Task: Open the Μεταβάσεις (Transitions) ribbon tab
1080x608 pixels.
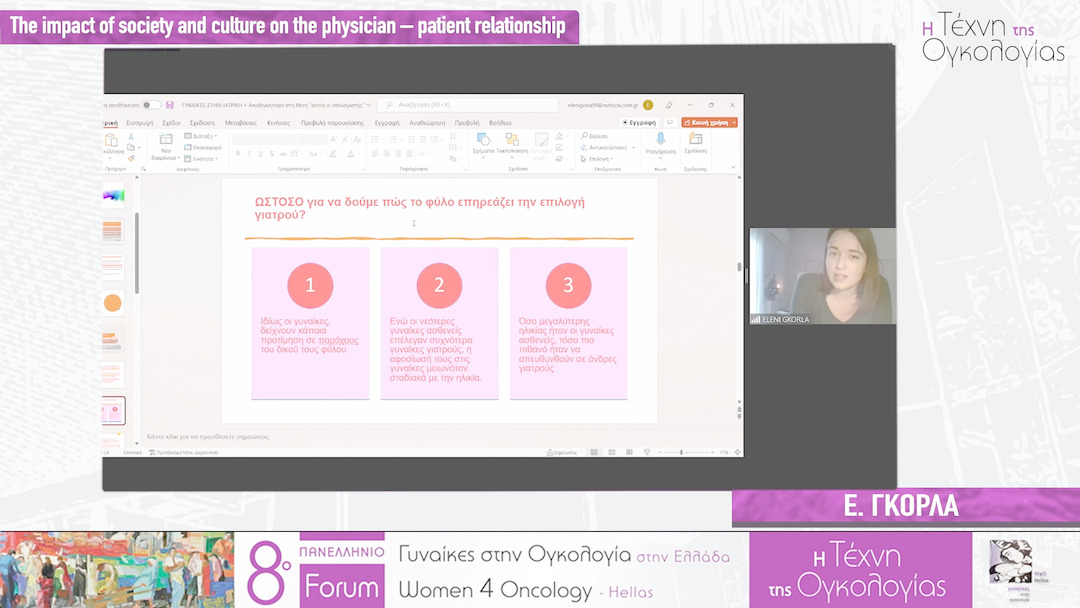Action: pyautogui.click(x=241, y=121)
